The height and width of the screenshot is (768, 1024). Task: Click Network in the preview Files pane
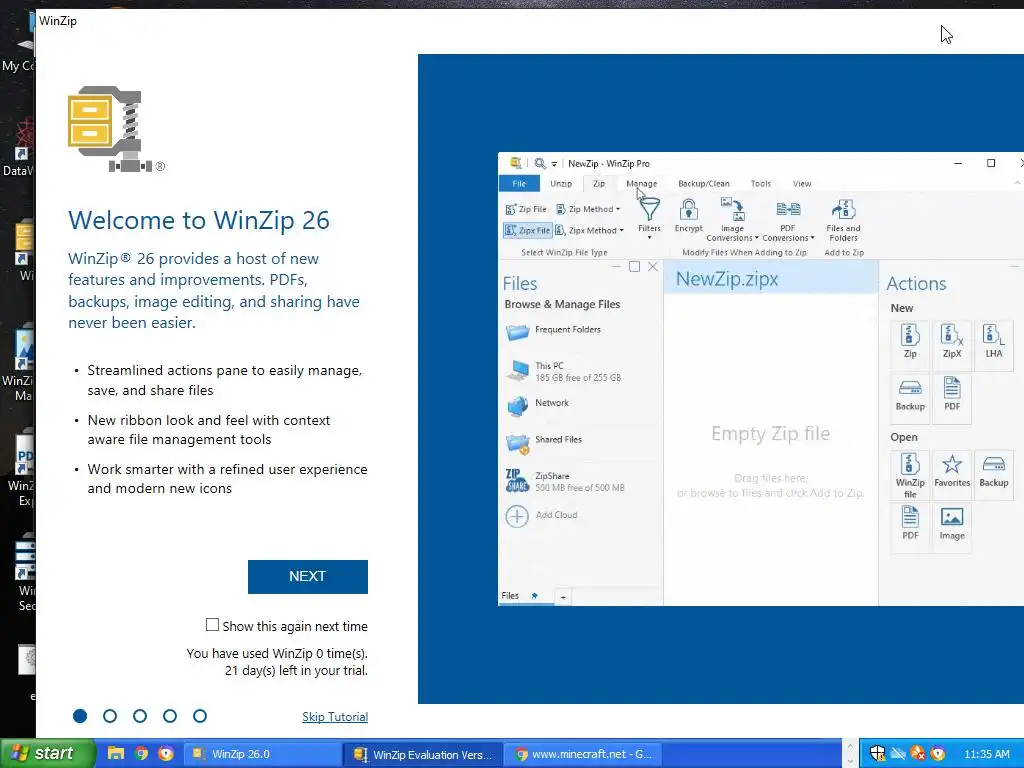(x=538, y=405)
